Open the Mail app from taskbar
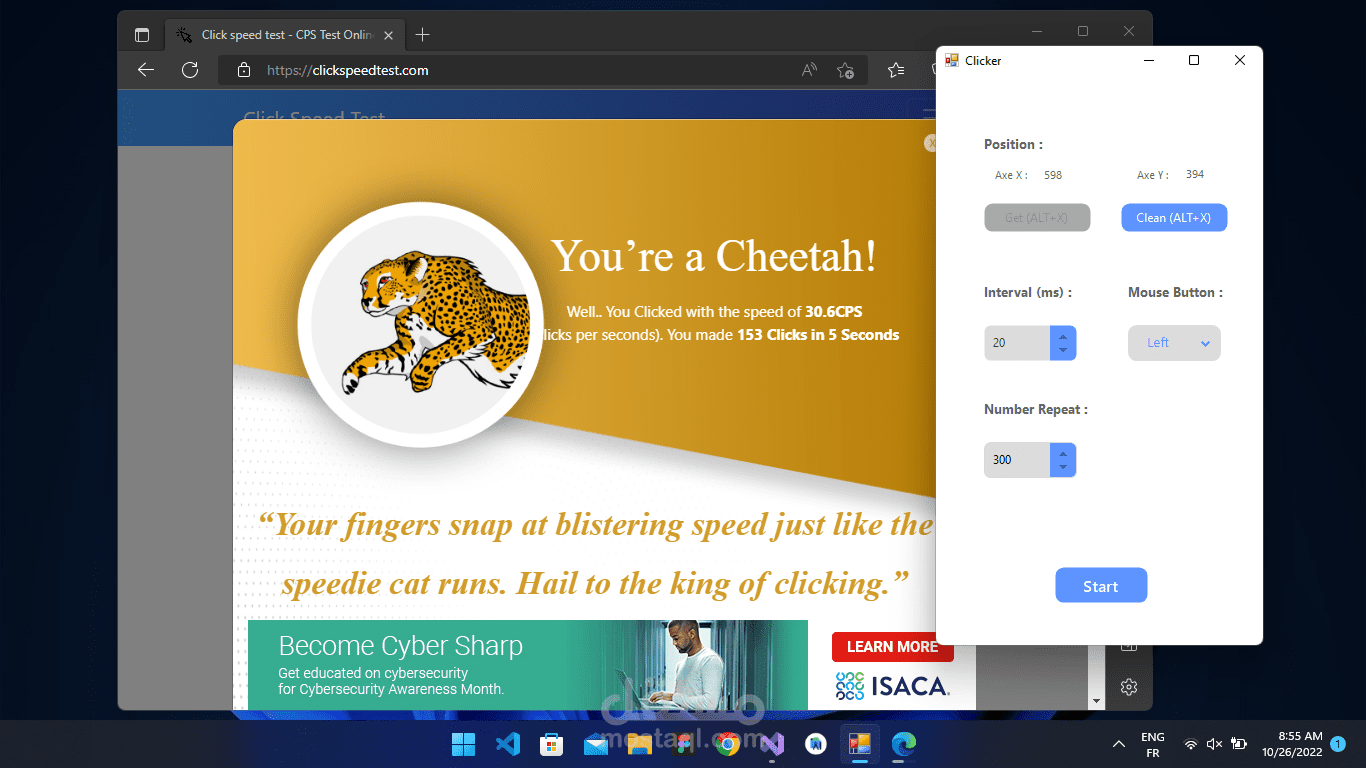The width and height of the screenshot is (1366, 768). (x=596, y=744)
